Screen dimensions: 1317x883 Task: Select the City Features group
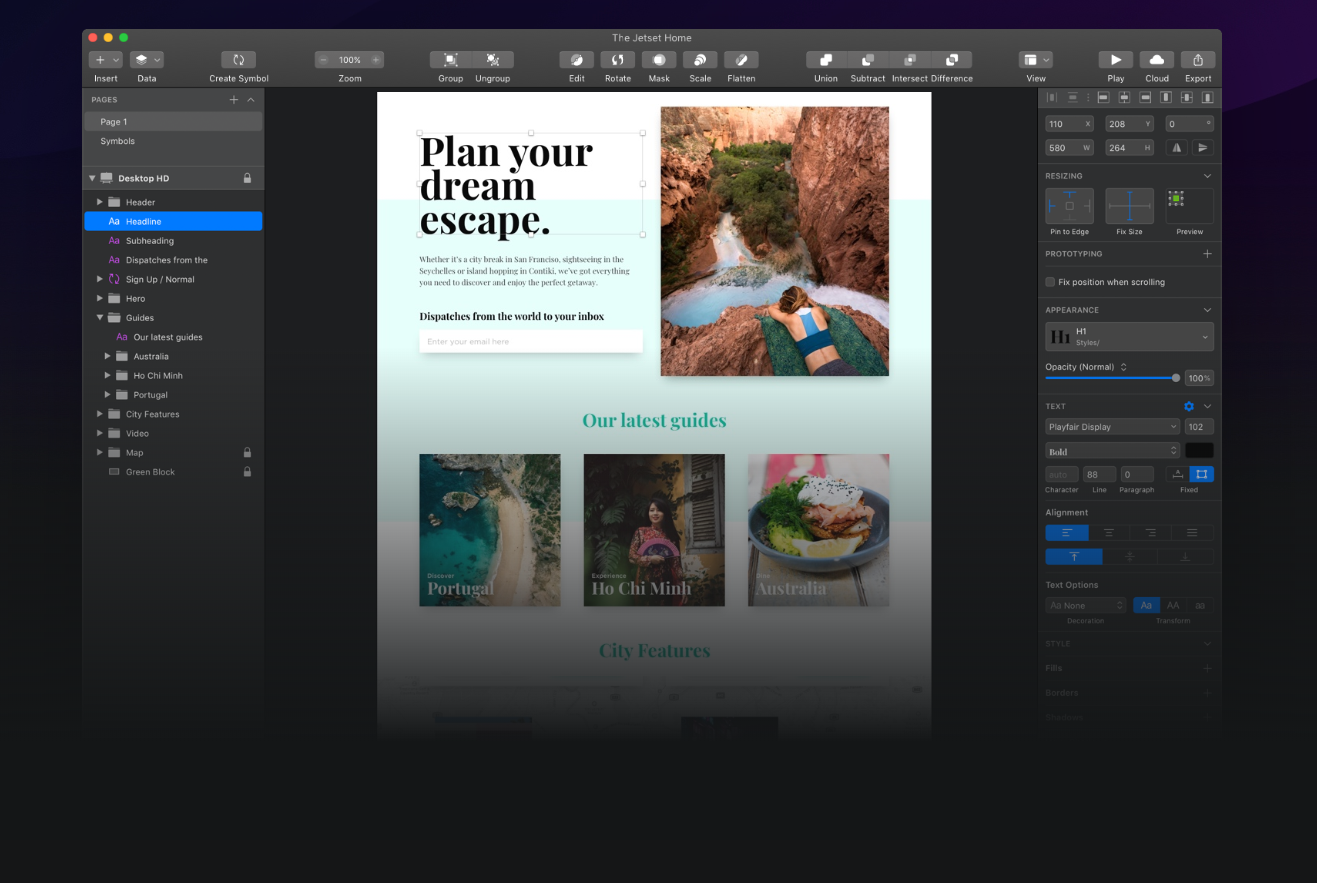click(x=173, y=414)
